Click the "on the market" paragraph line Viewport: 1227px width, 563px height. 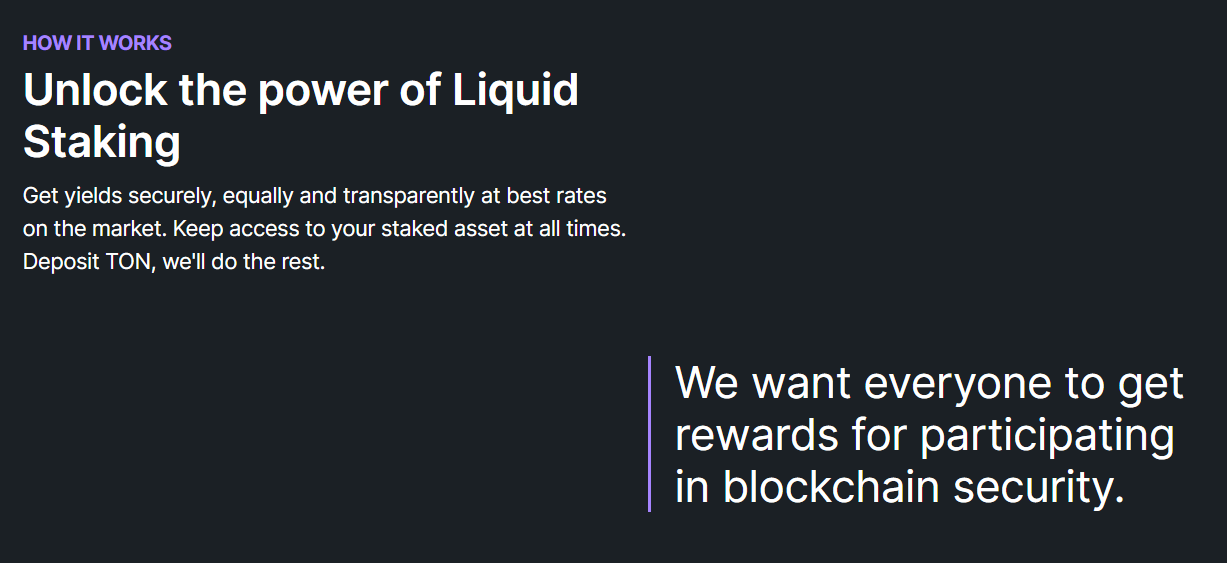(323, 229)
